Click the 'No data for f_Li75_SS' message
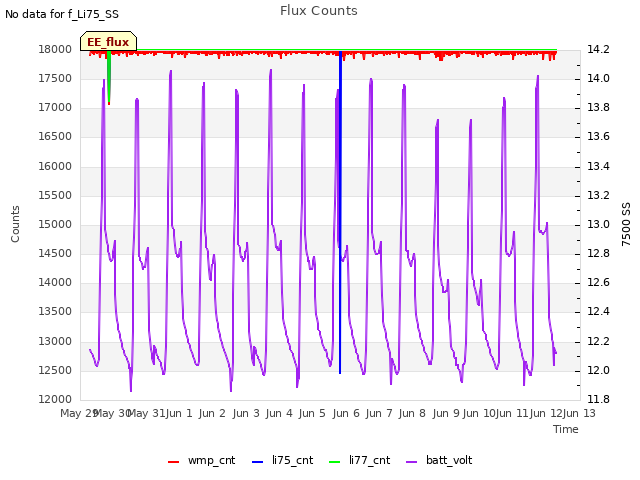 click(62, 14)
